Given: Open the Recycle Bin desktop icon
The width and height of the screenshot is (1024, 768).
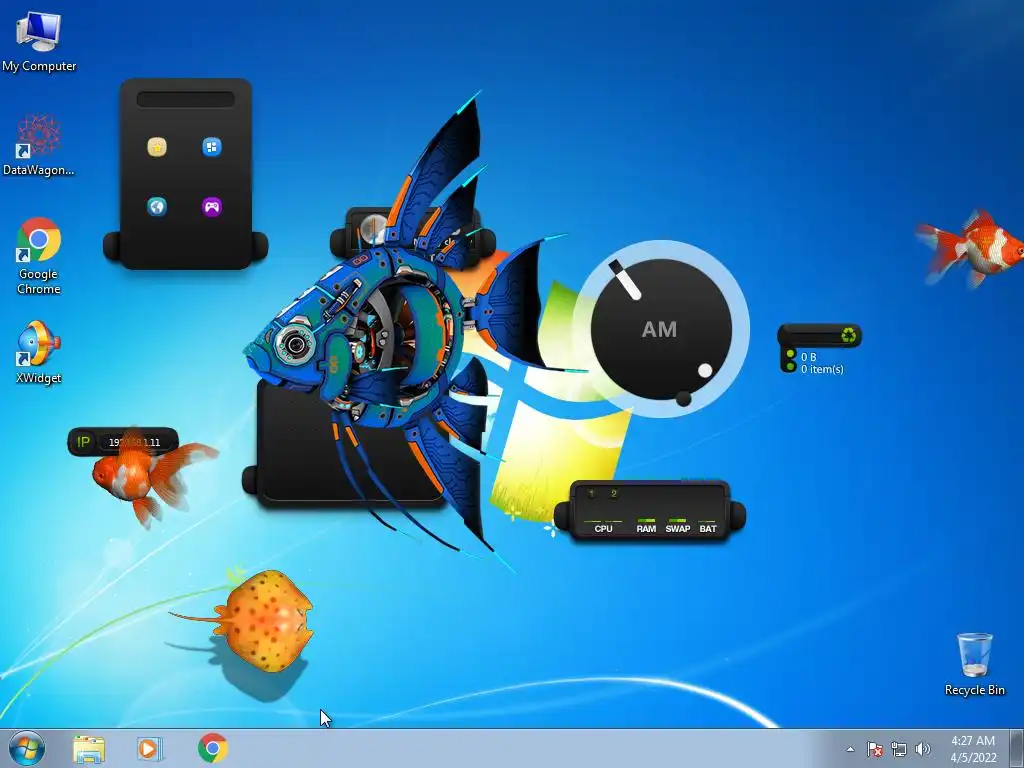Looking at the screenshot, I should point(974,664).
